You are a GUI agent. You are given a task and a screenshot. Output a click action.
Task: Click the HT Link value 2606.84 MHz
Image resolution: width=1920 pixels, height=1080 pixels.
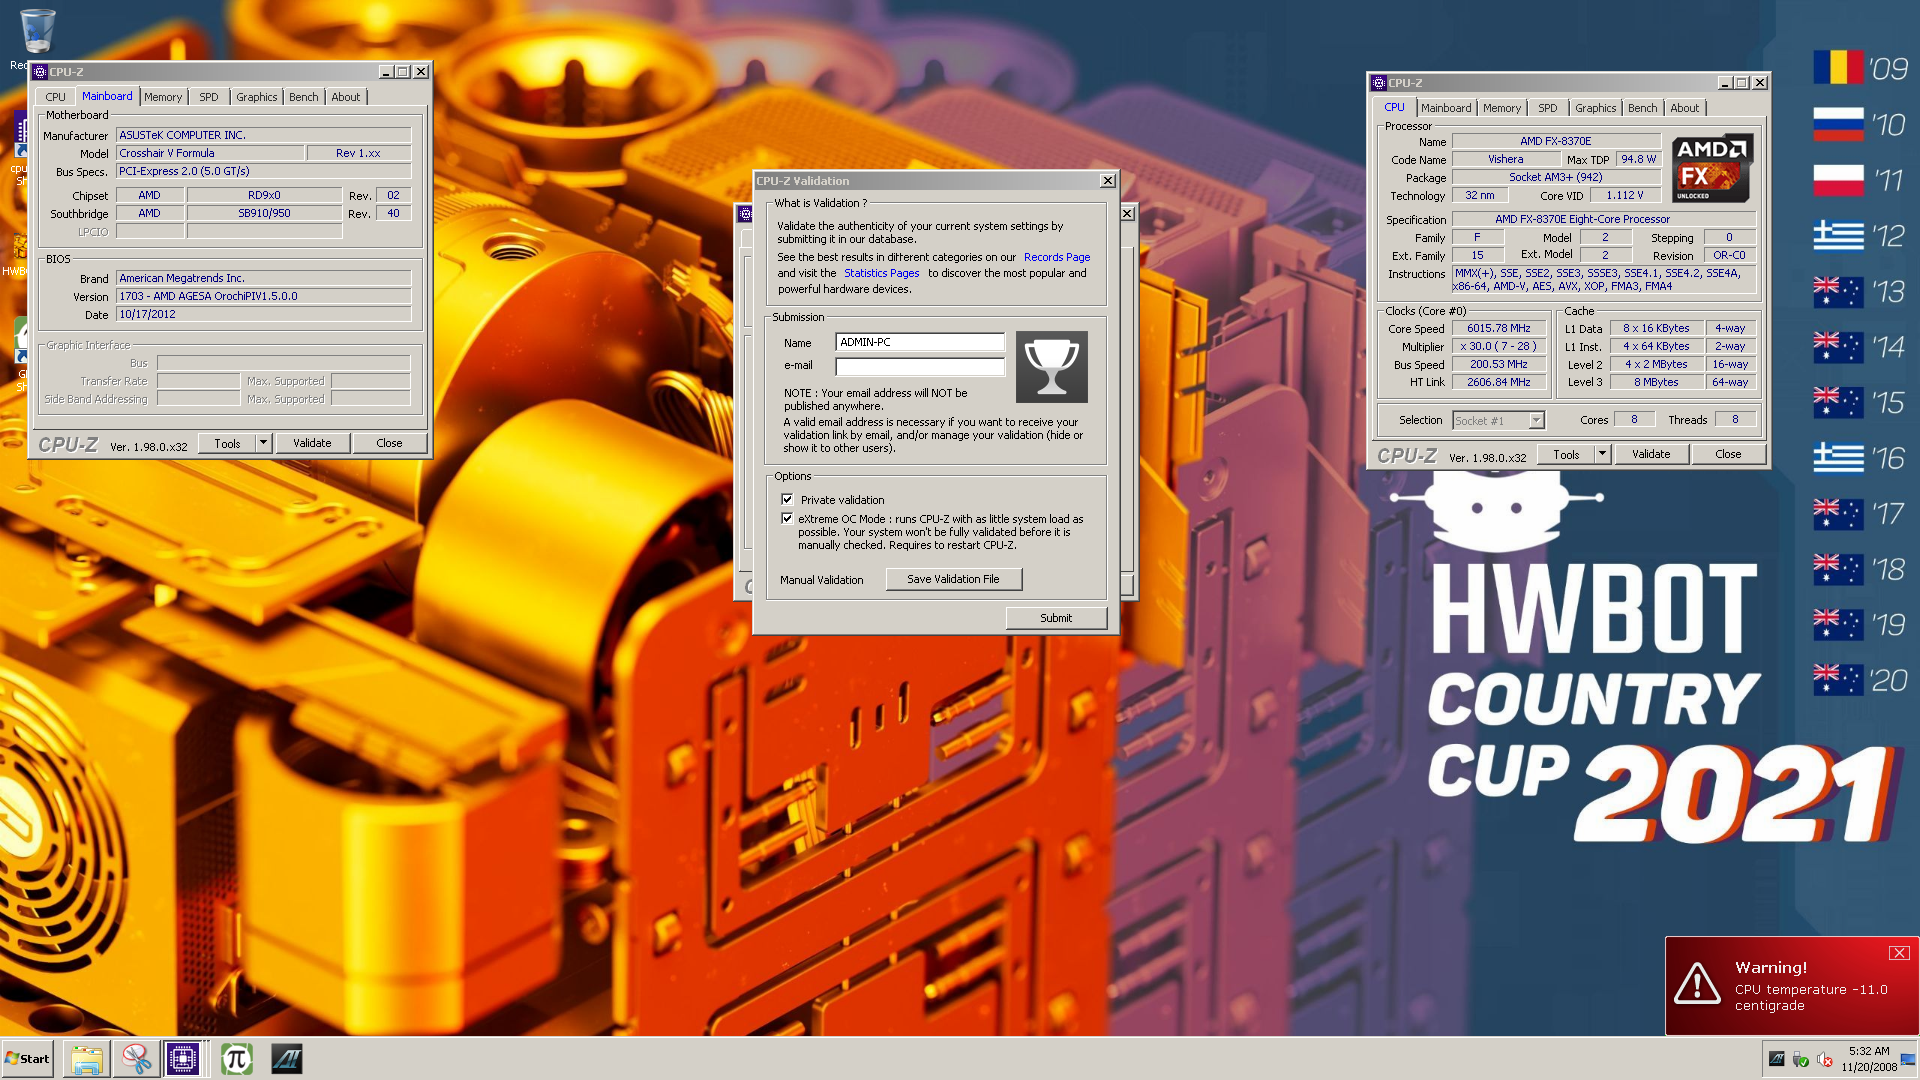1499,382
